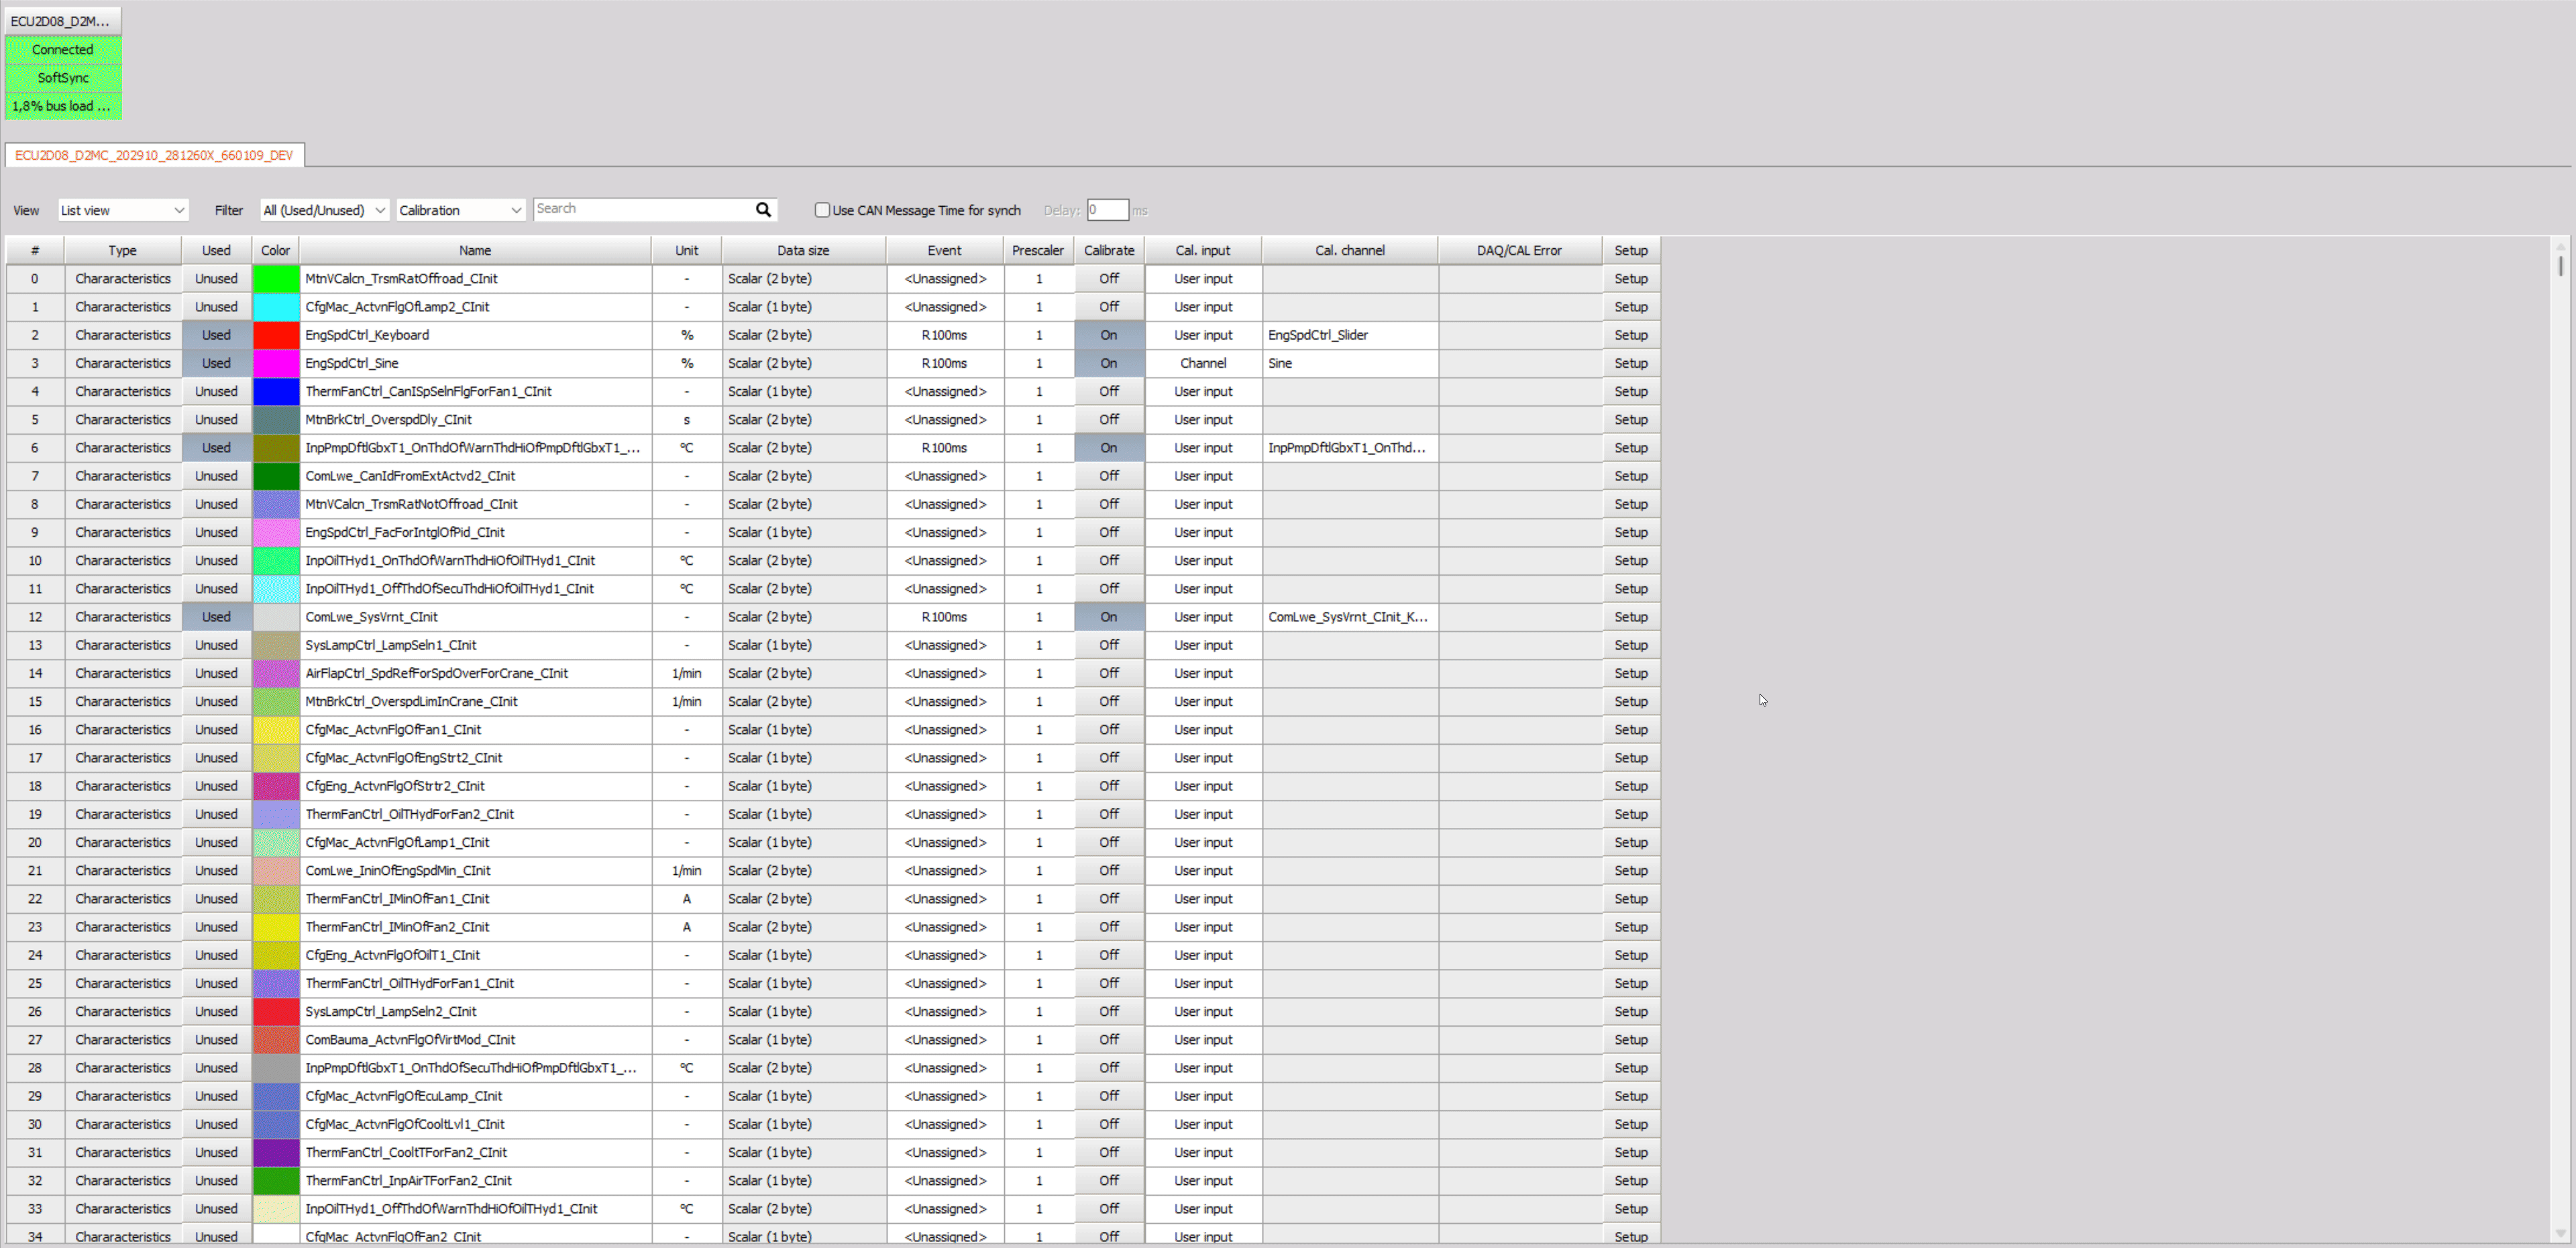
Task: Click scrollbar down arrow at list bottom
Action: [x=2561, y=1233]
